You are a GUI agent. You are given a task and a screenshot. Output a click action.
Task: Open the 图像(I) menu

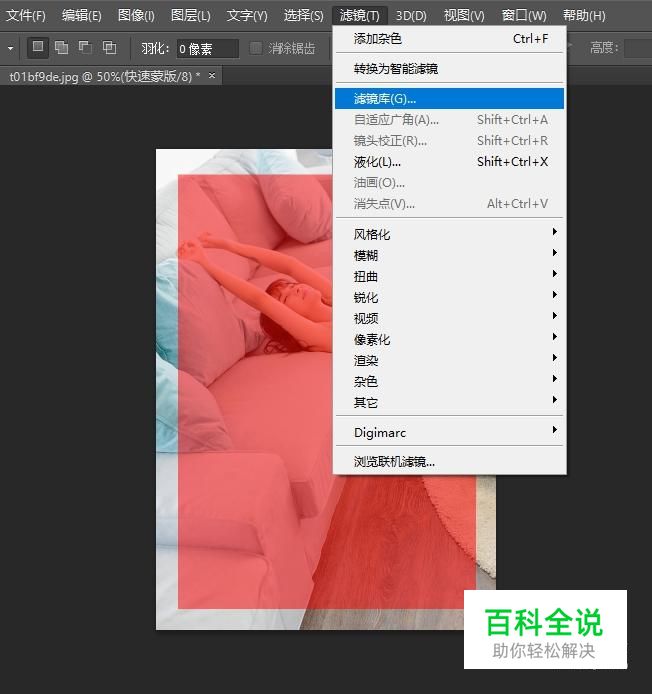coord(136,16)
